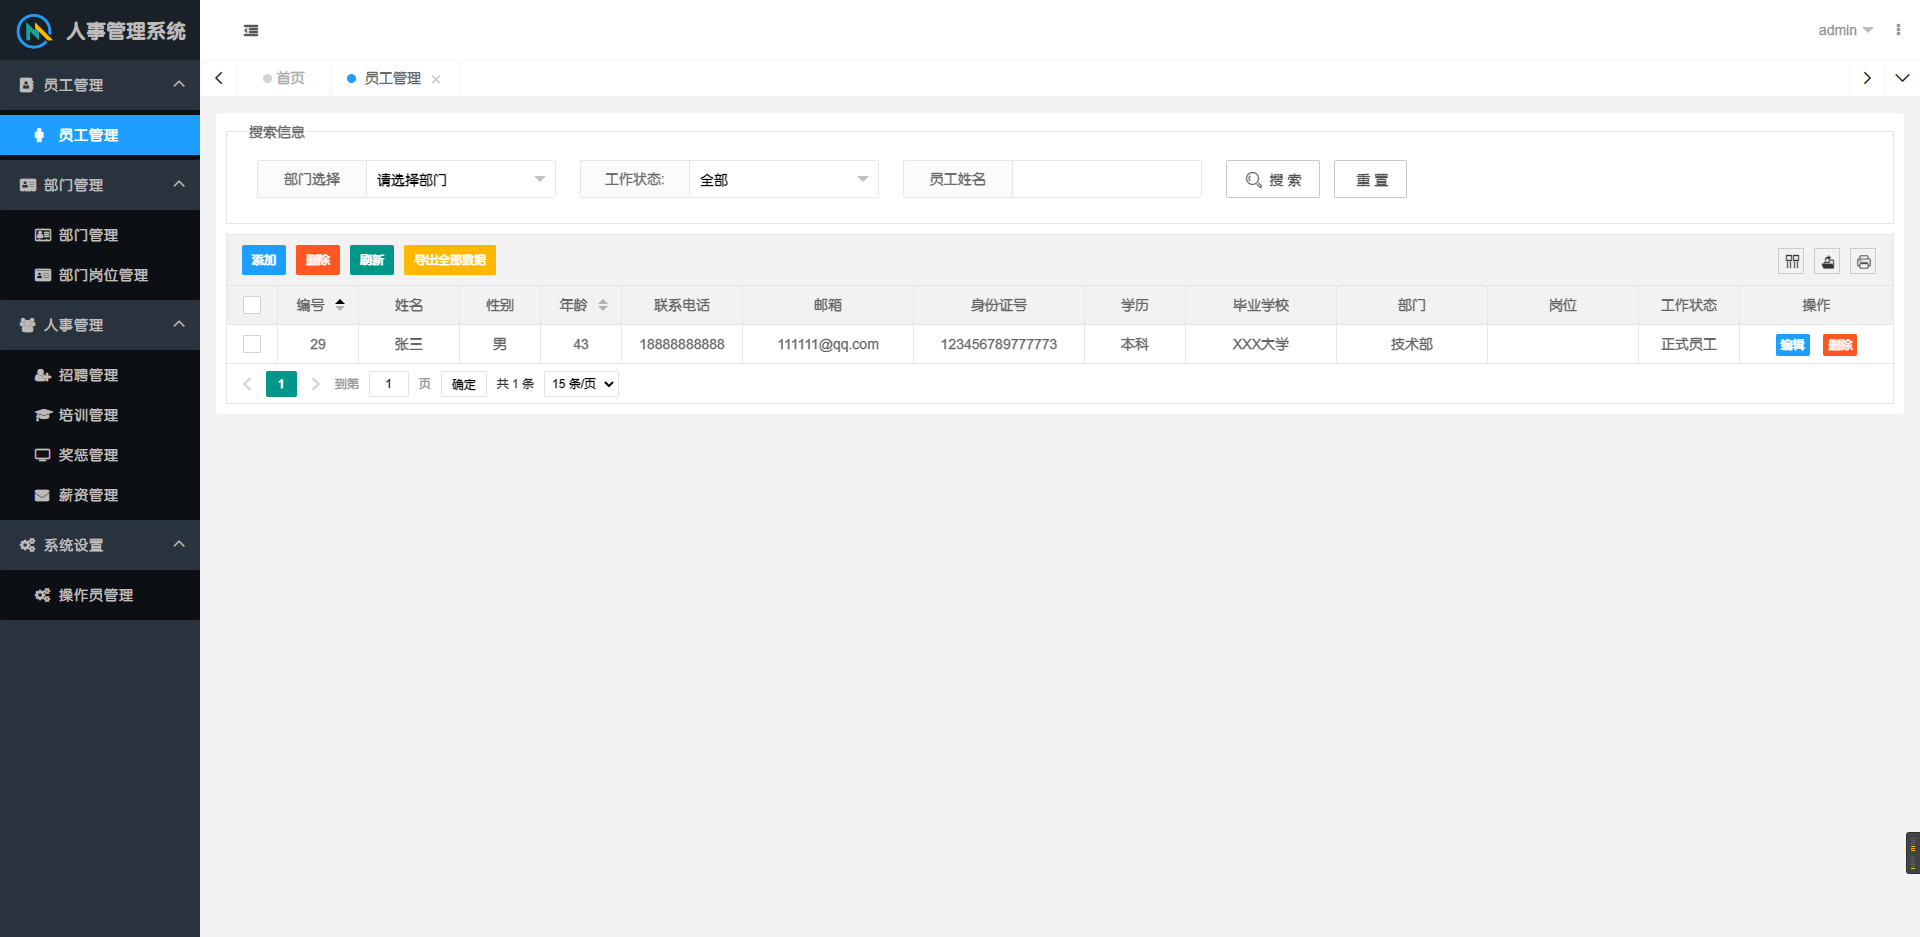
Task: Click the 操作员管理 gear icon in sidebar
Action: pos(41,595)
